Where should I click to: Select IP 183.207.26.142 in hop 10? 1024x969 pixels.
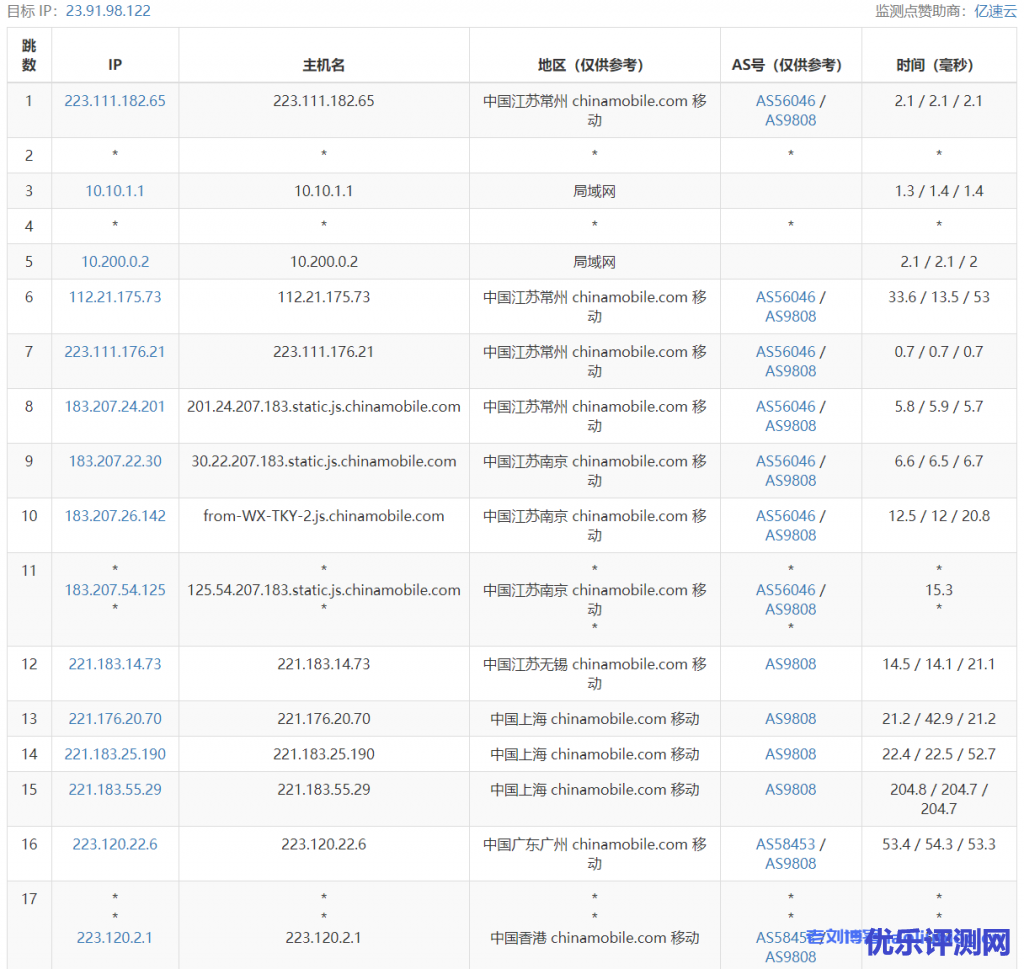point(115,516)
